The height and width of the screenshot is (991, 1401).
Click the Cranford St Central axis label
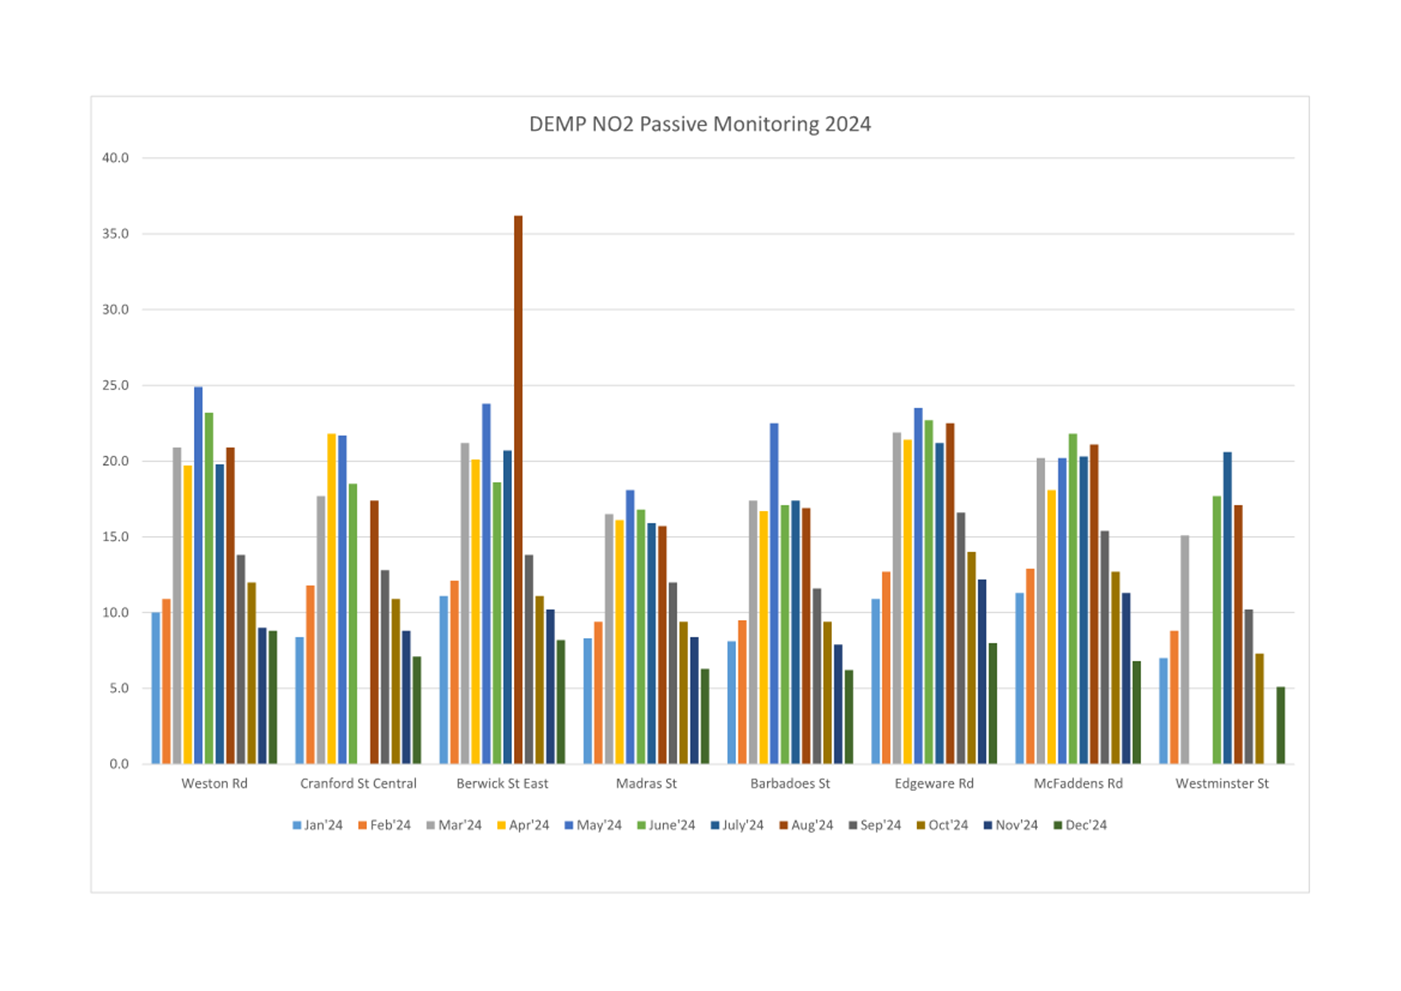[358, 783]
